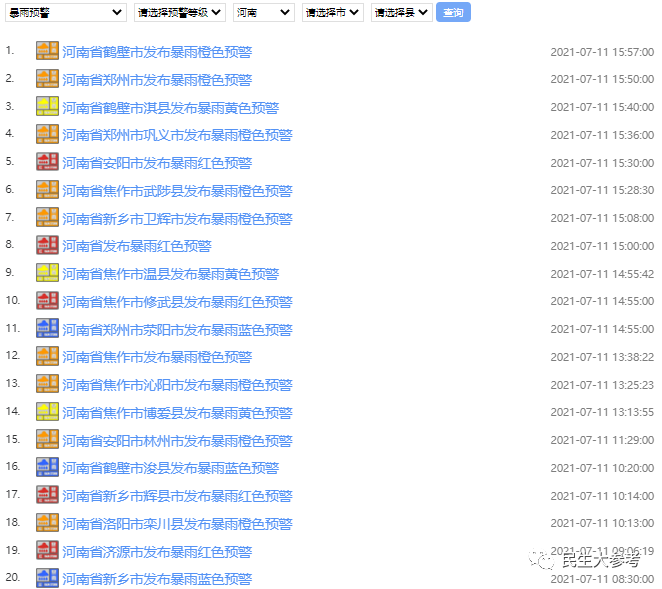Click orange icon for 栾川县 warning
Viewport: 662px width, 589px height.
(47, 523)
